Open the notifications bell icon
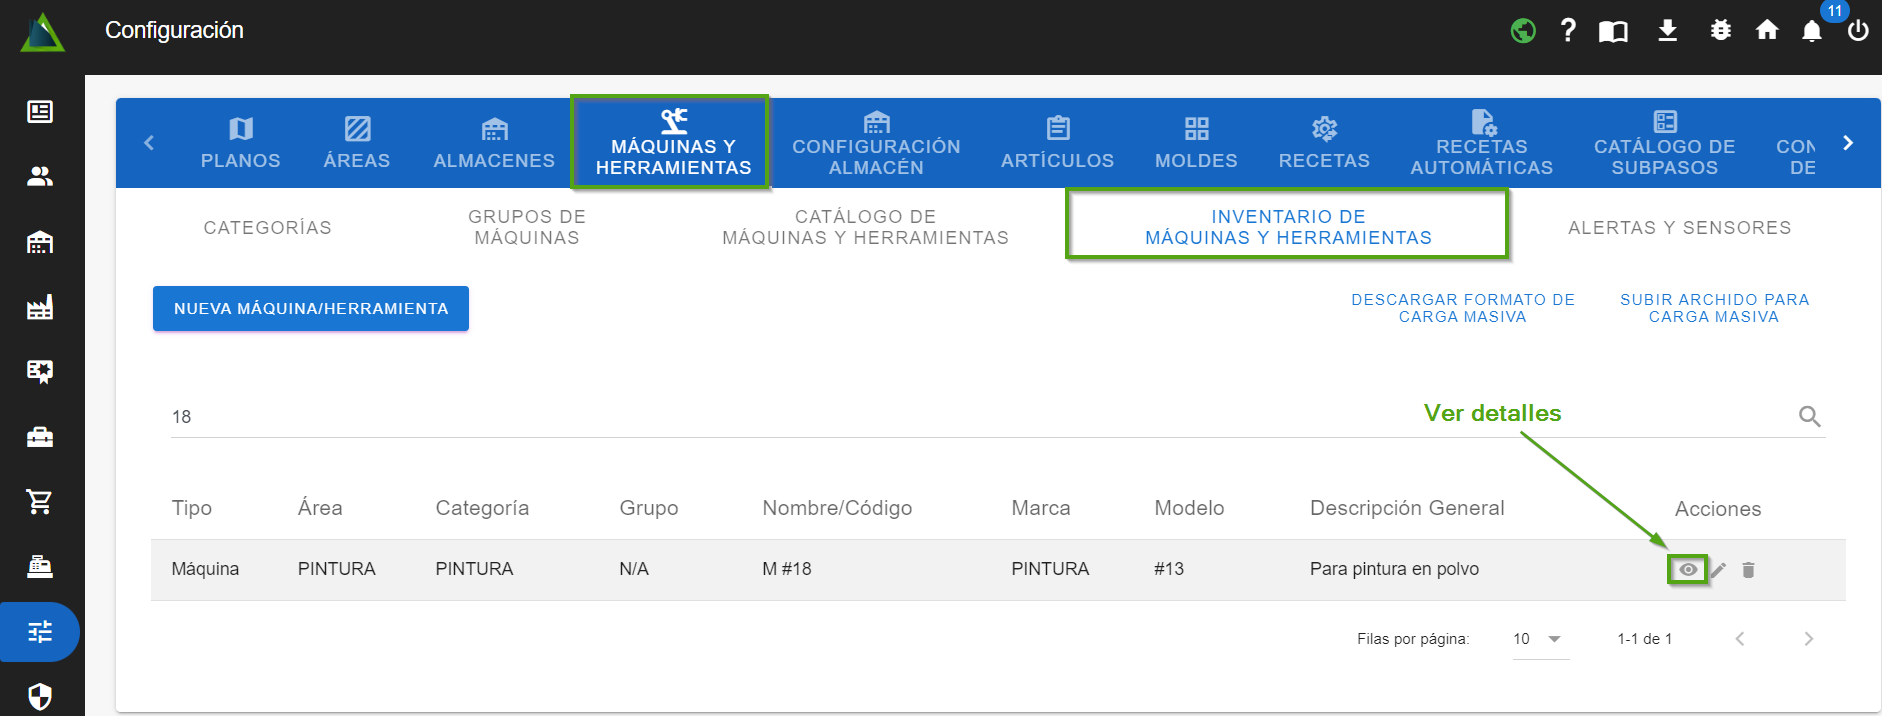This screenshot has height=716, width=1882. pos(1811,31)
